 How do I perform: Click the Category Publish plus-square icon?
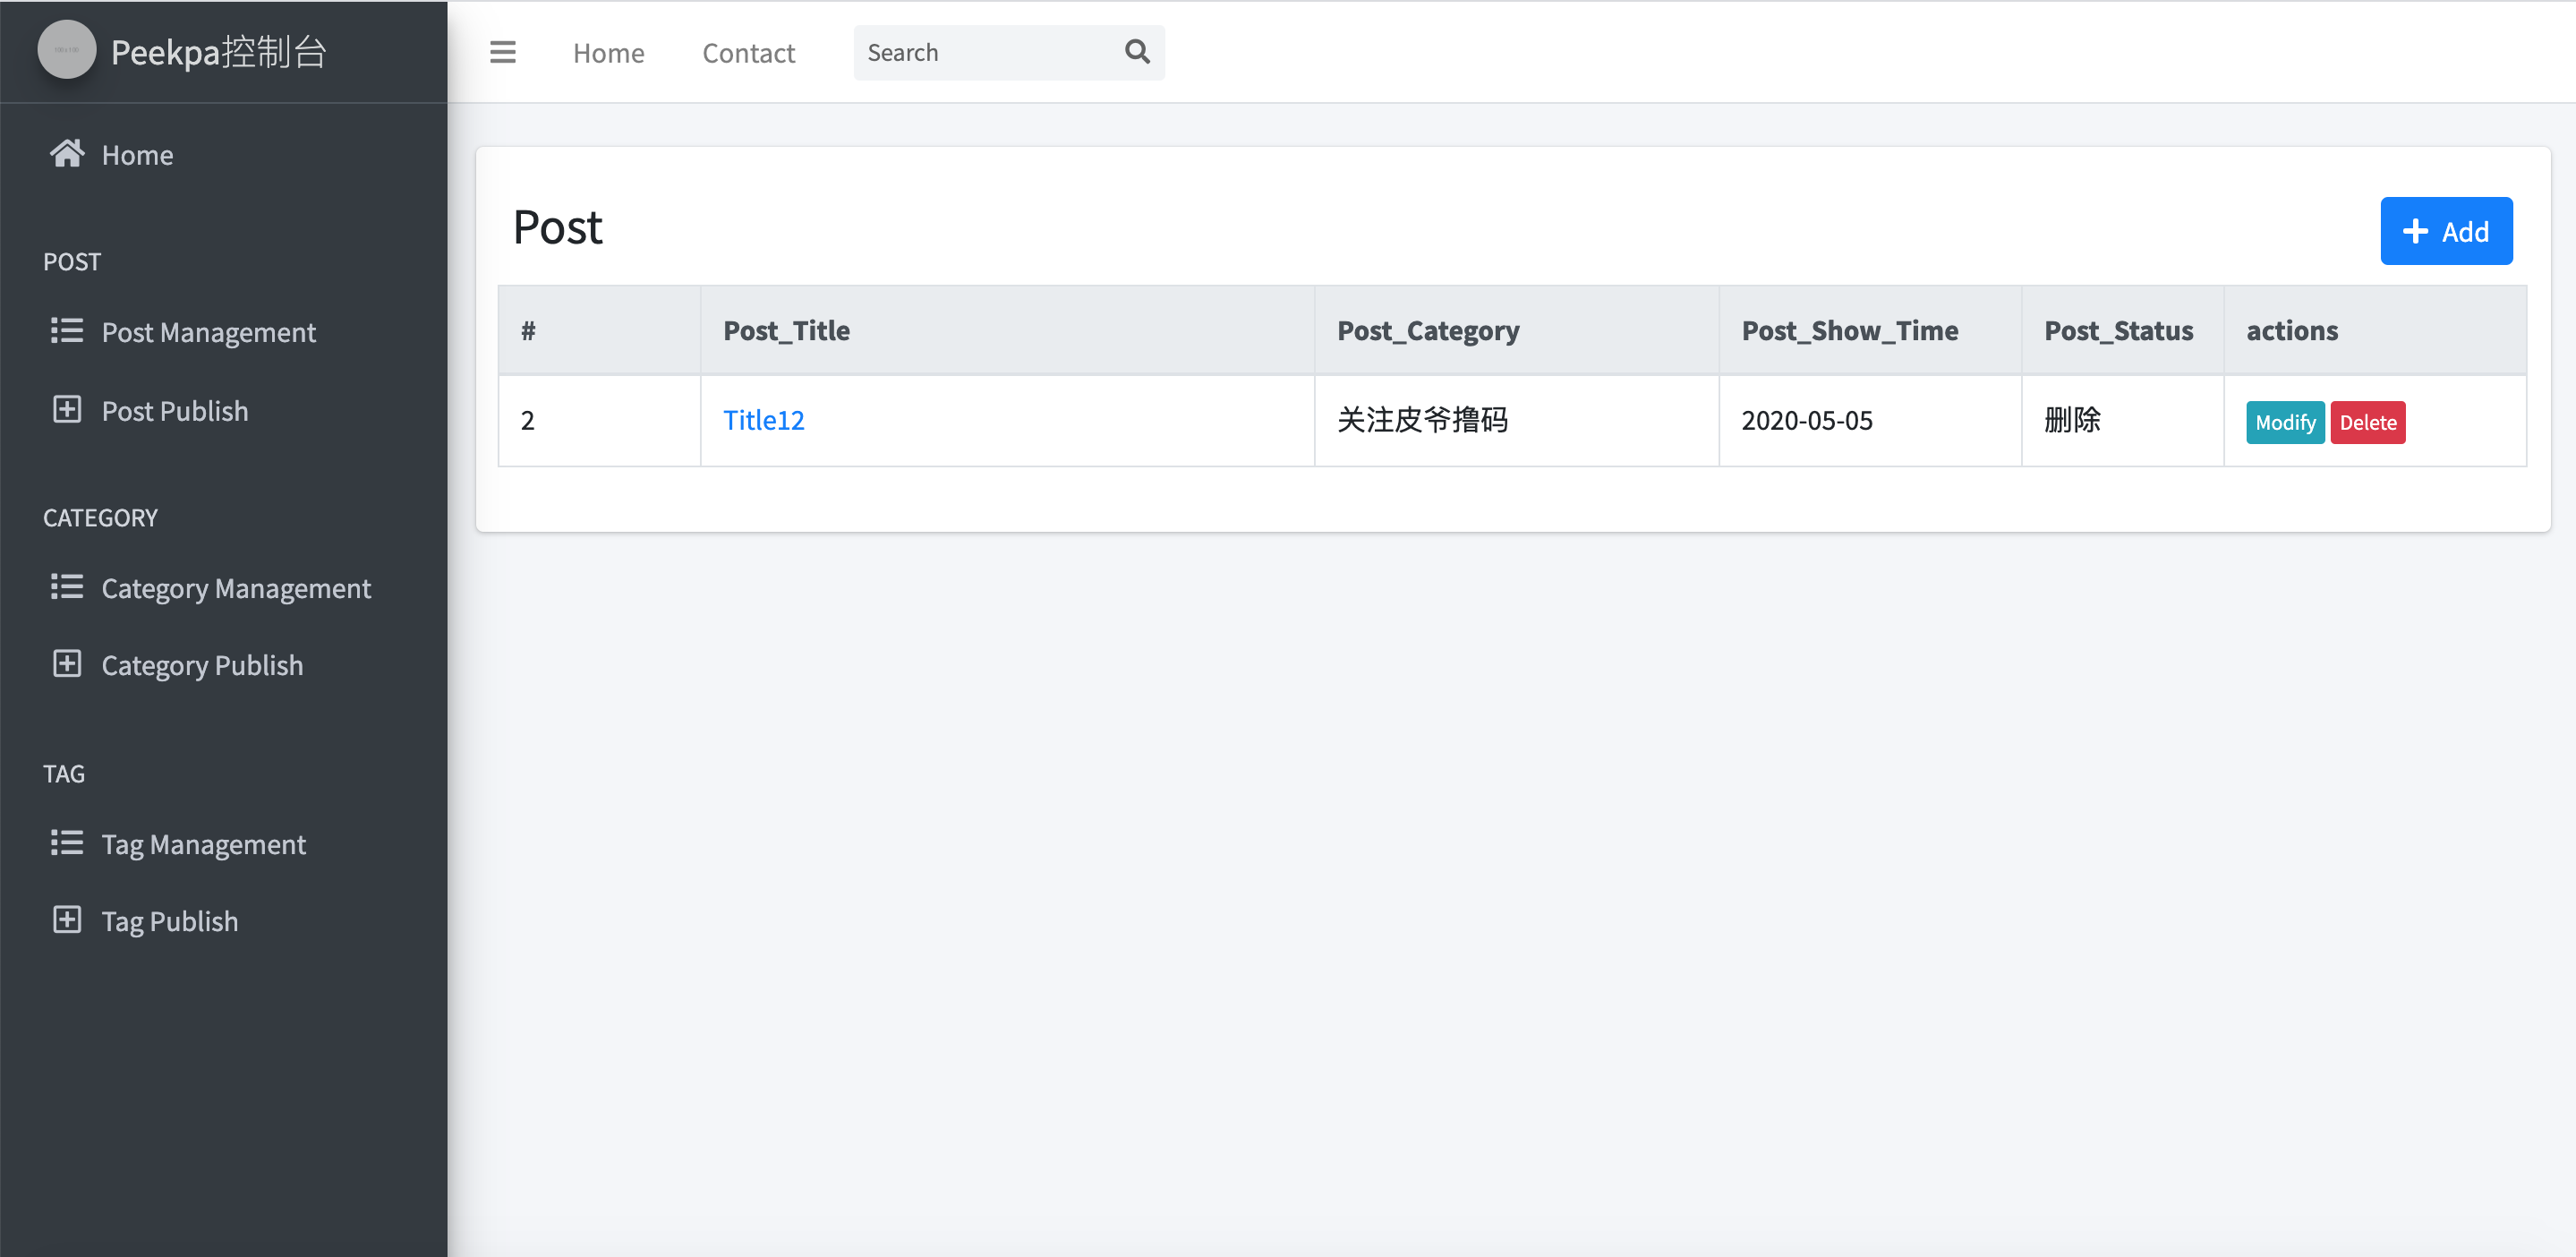[67, 664]
